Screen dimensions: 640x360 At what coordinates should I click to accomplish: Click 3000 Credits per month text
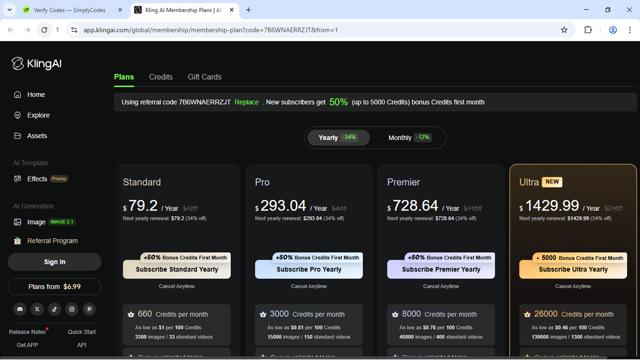pos(307,314)
